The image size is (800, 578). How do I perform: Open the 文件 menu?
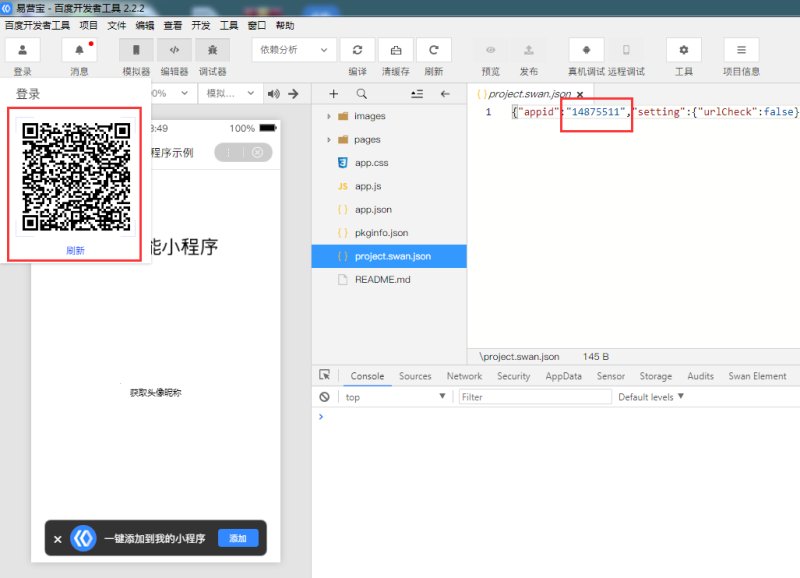[117, 25]
